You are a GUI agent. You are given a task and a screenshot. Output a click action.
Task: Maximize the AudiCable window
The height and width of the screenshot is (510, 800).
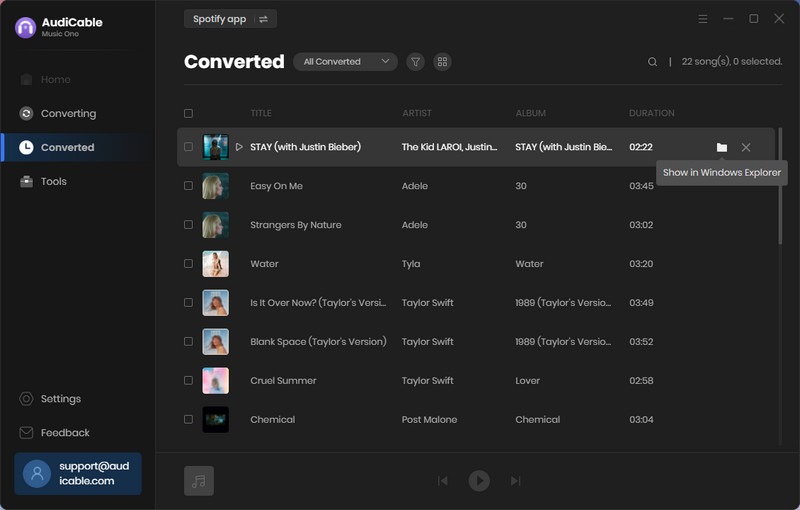(754, 19)
